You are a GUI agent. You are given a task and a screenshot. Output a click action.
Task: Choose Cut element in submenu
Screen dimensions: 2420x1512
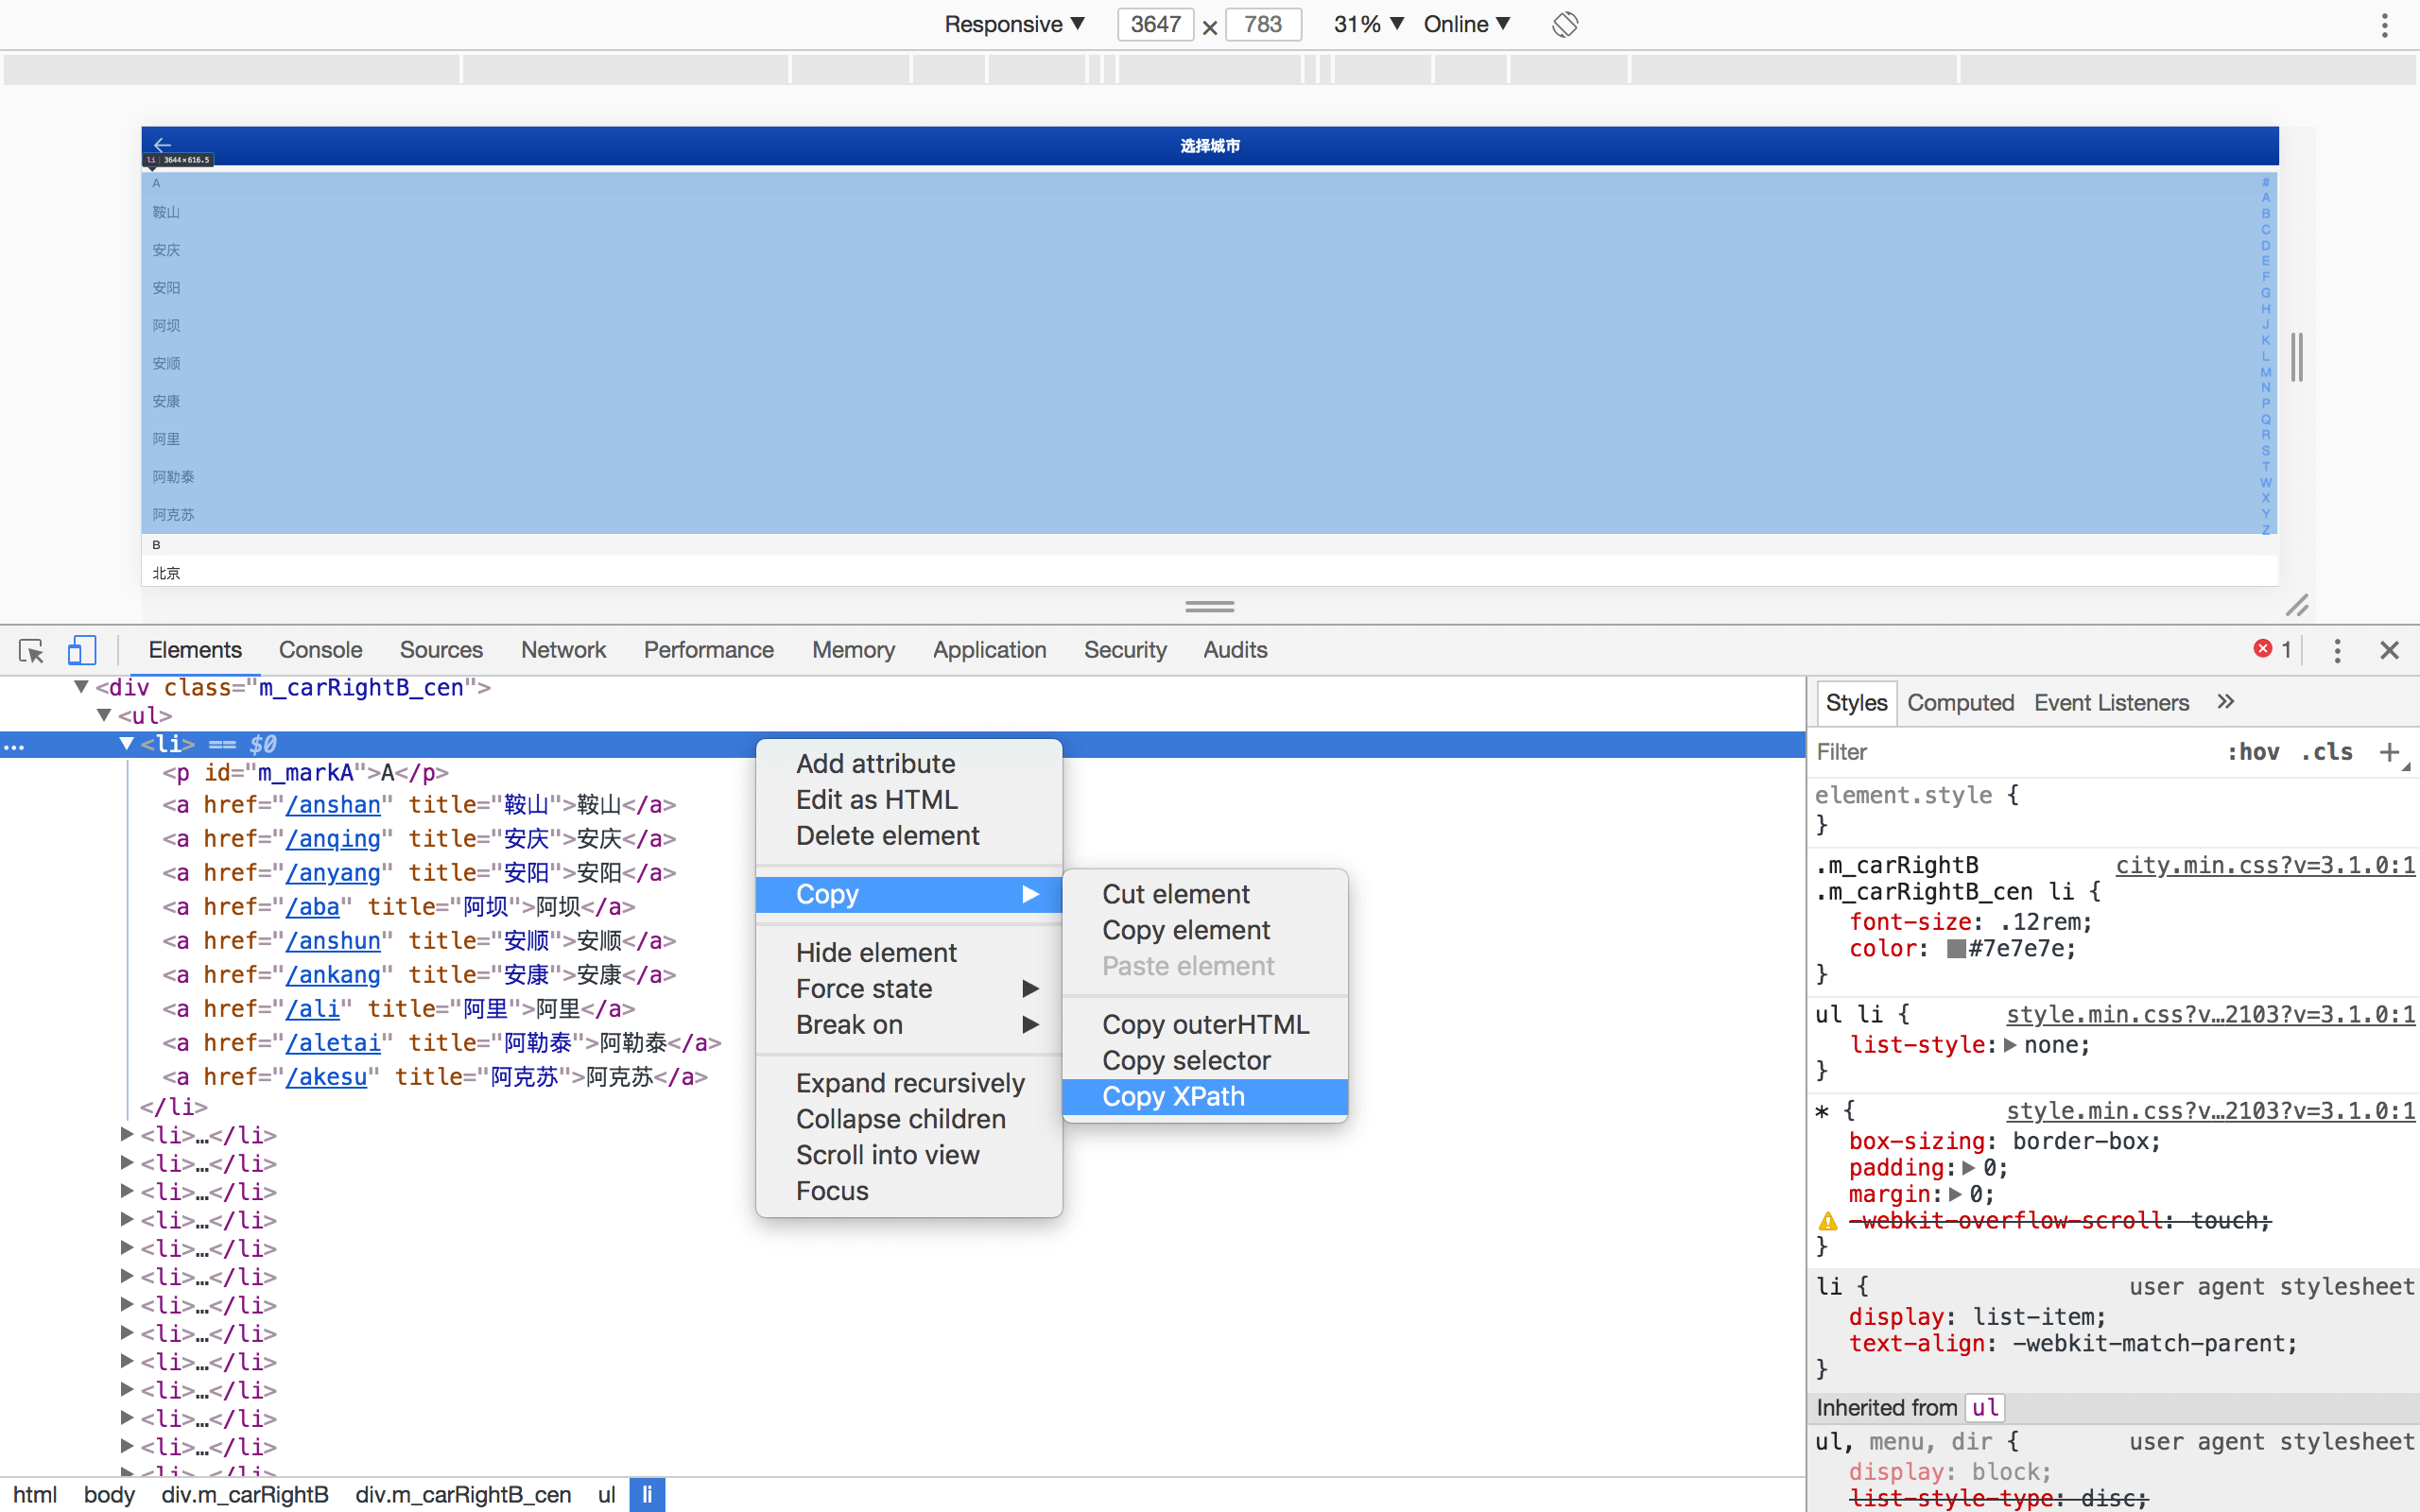(1205, 894)
